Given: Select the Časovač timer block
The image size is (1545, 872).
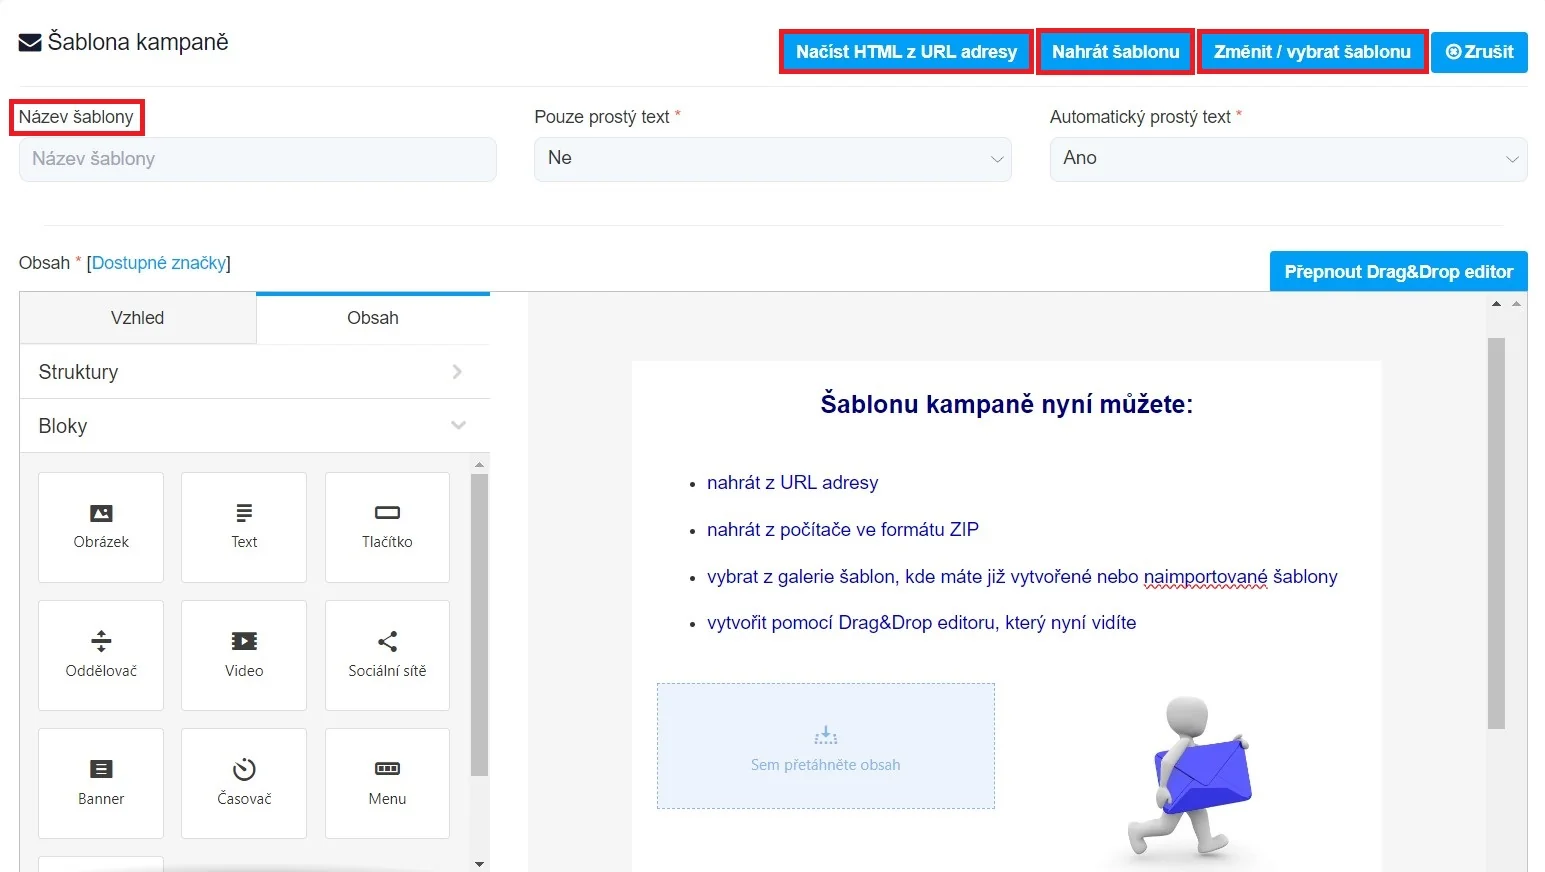Looking at the screenshot, I should tap(244, 782).
